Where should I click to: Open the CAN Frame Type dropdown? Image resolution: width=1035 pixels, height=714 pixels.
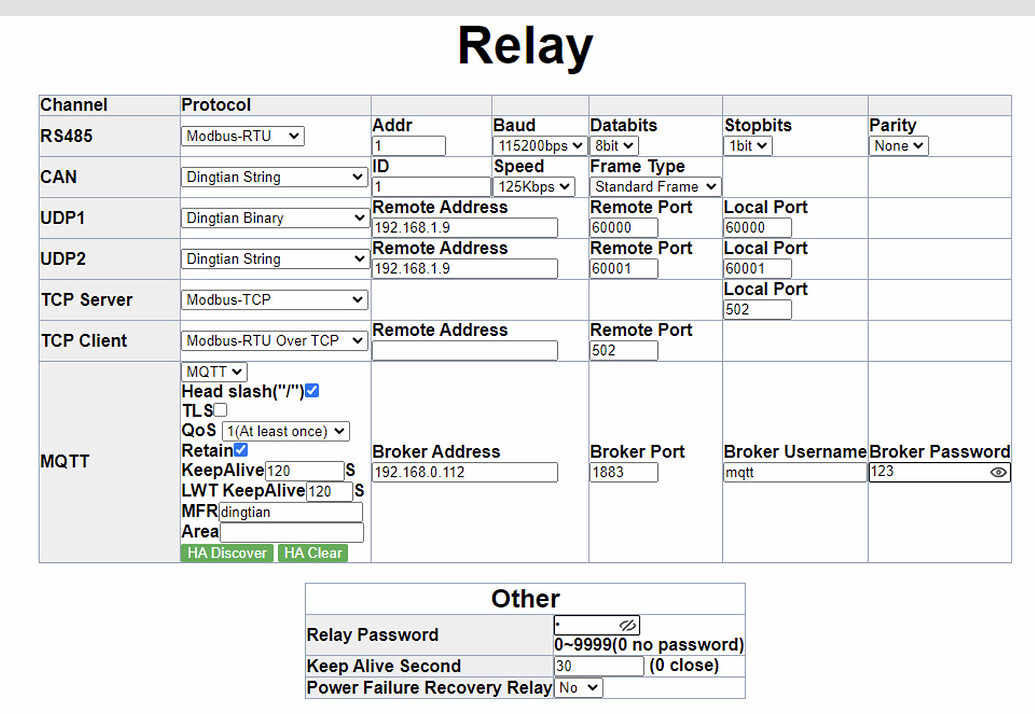(x=655, y=186)
